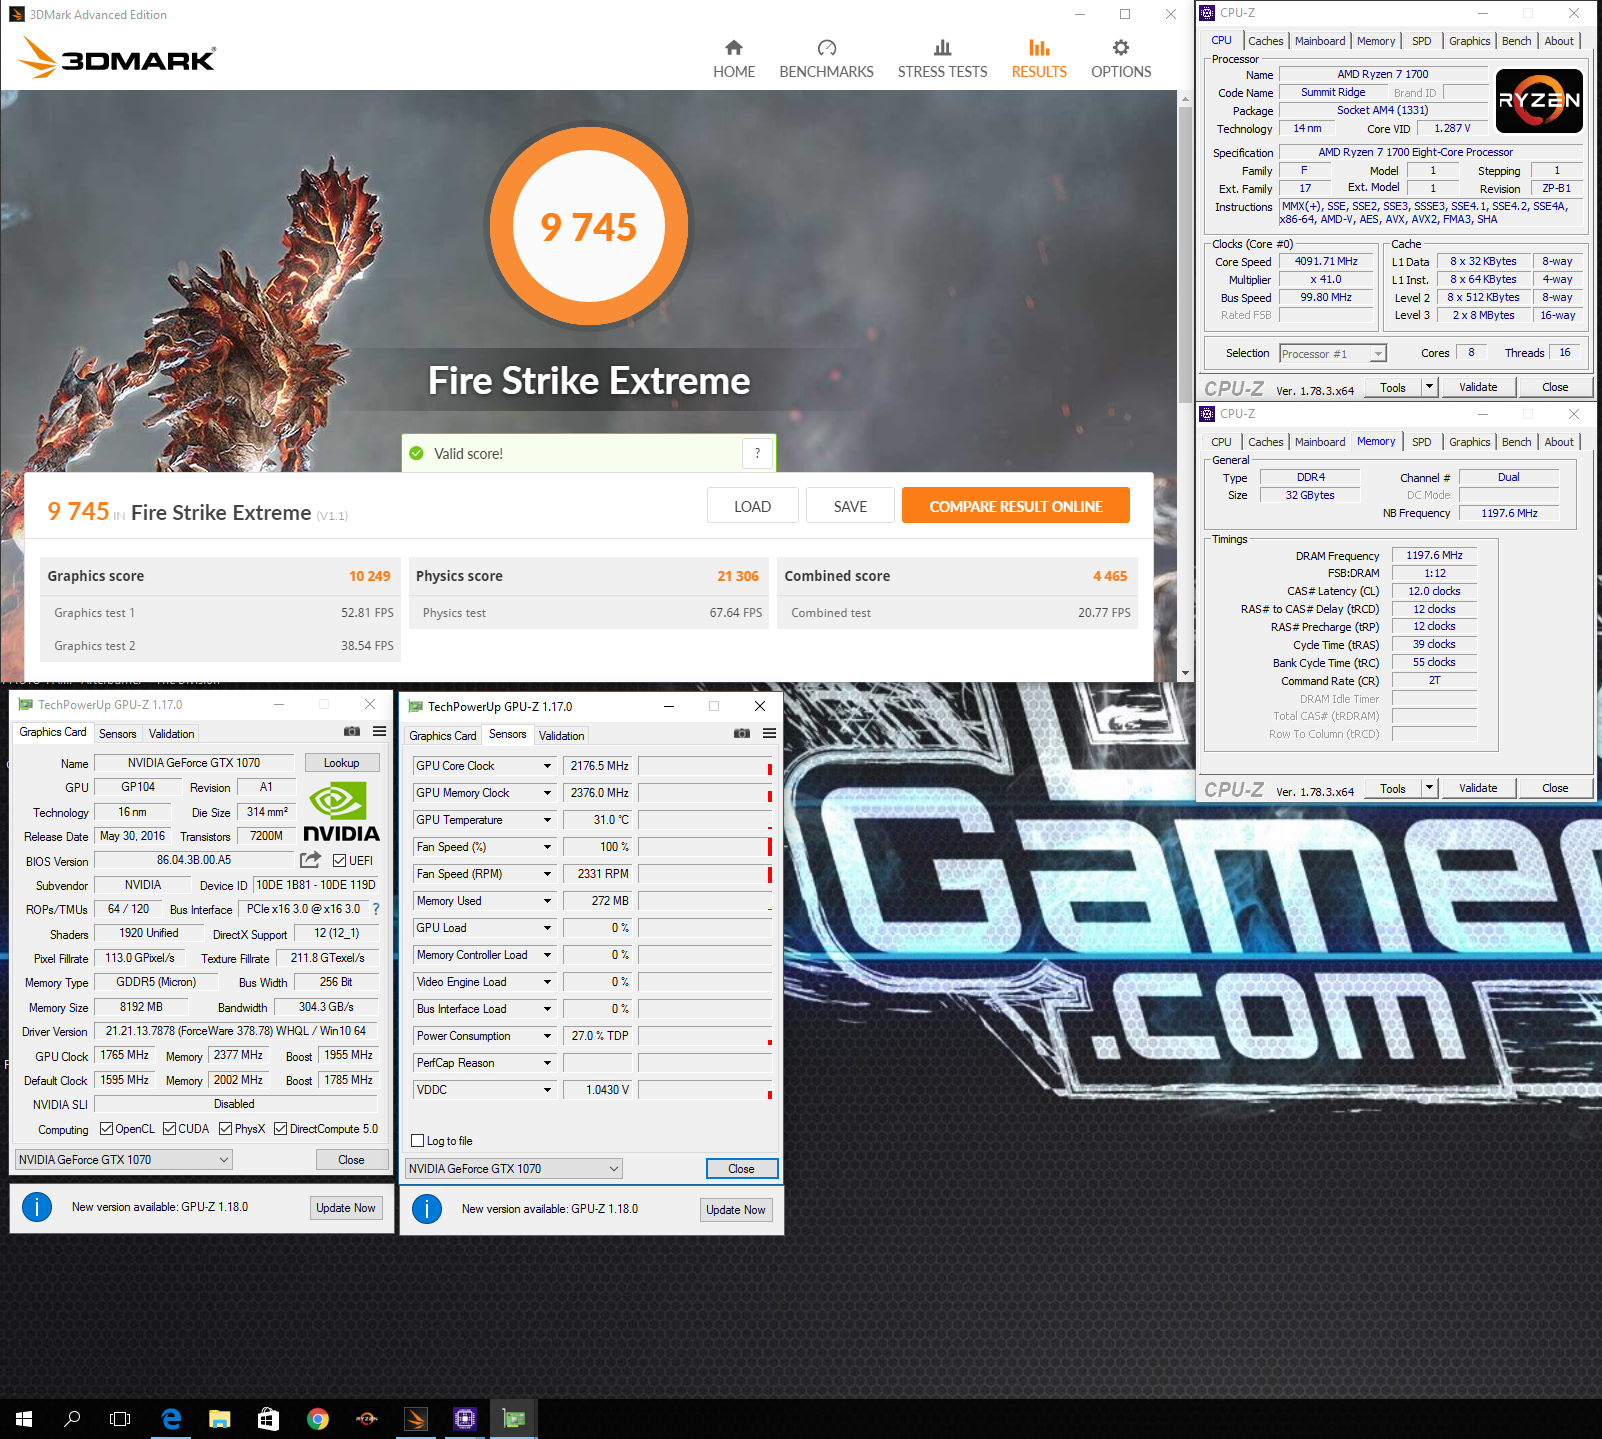1602x1439 pixels.
Task: Open the 3DMark HOME section
Action: (734, 59)
